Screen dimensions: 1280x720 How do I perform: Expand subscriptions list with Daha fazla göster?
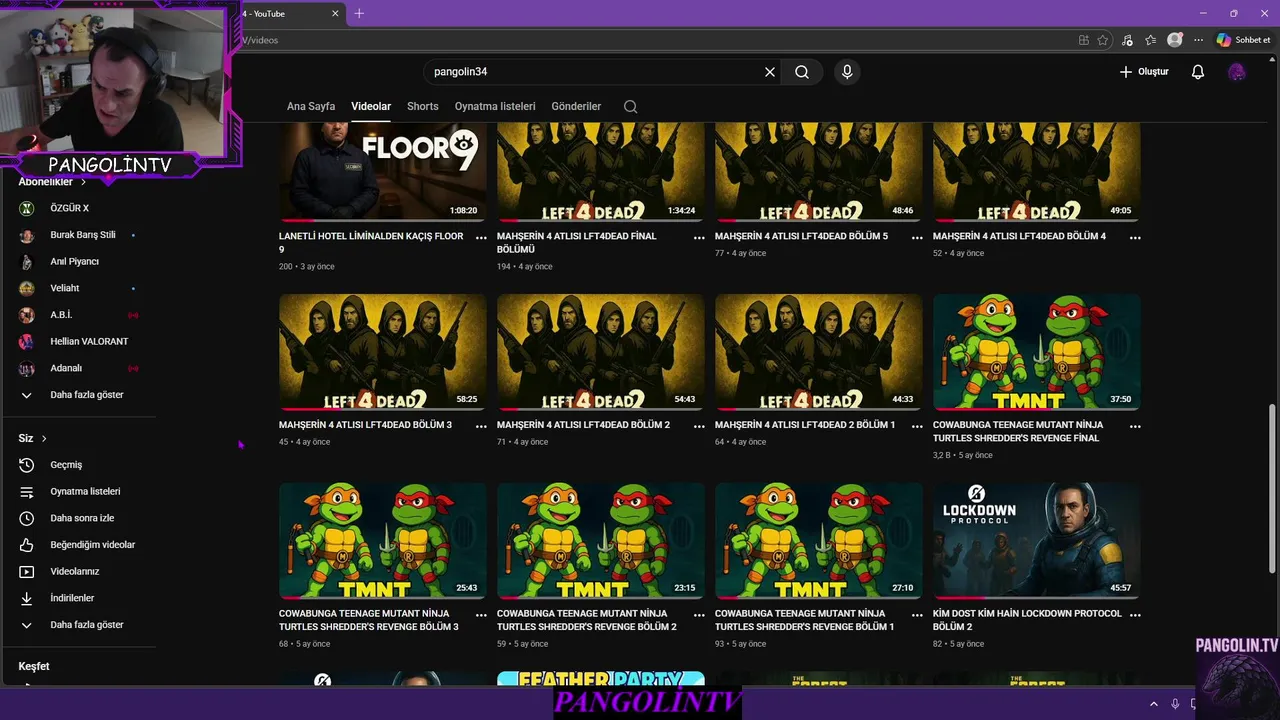pyautogui.click(x=85, y=395)
